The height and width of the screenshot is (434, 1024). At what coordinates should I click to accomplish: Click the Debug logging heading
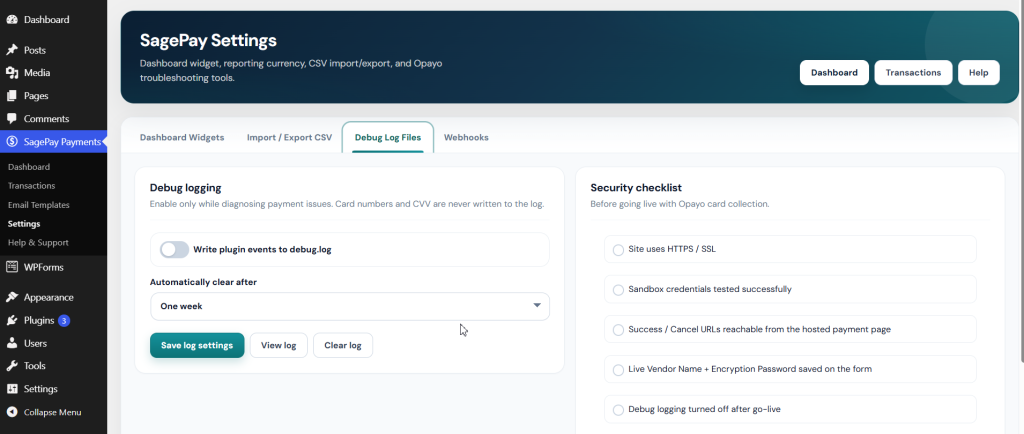[185, 188]
